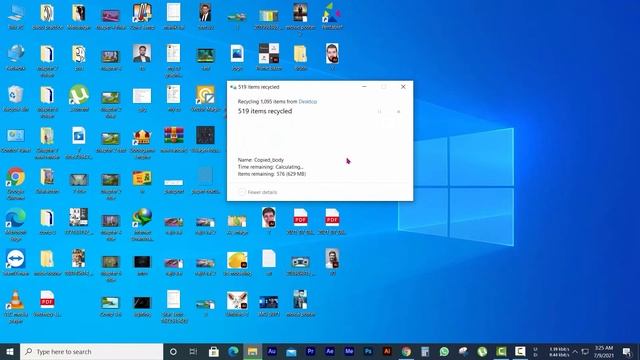Collapse dialog with Fewer details
The width and height of the screenshot is (640, 360).
[x=258, y=192]
